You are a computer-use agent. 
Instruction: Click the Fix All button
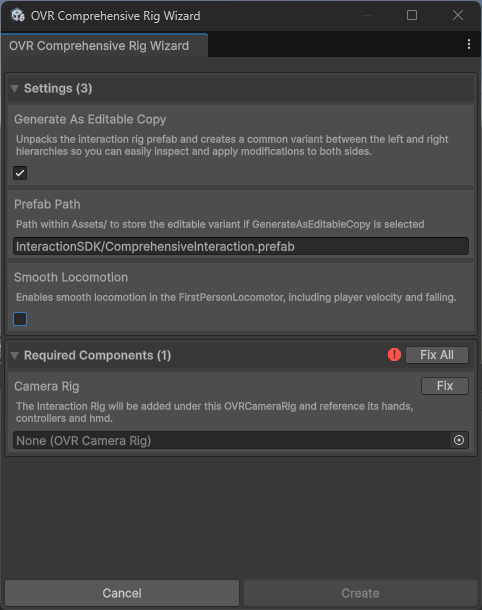tap(437, 355)
